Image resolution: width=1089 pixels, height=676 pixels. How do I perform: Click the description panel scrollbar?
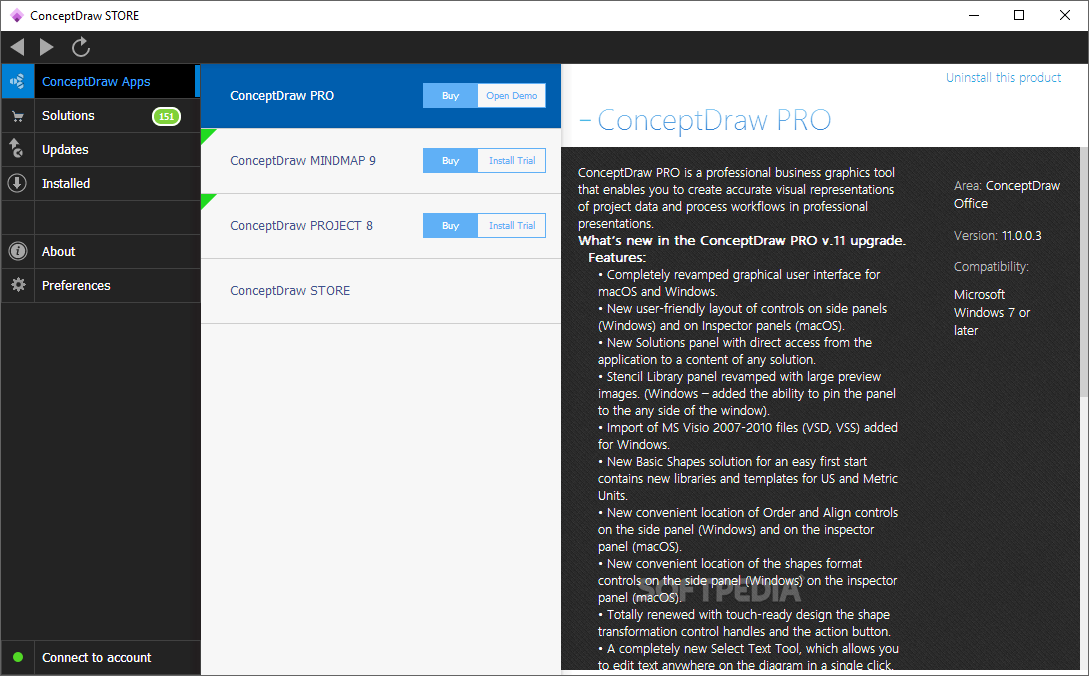pos(1084,271)
